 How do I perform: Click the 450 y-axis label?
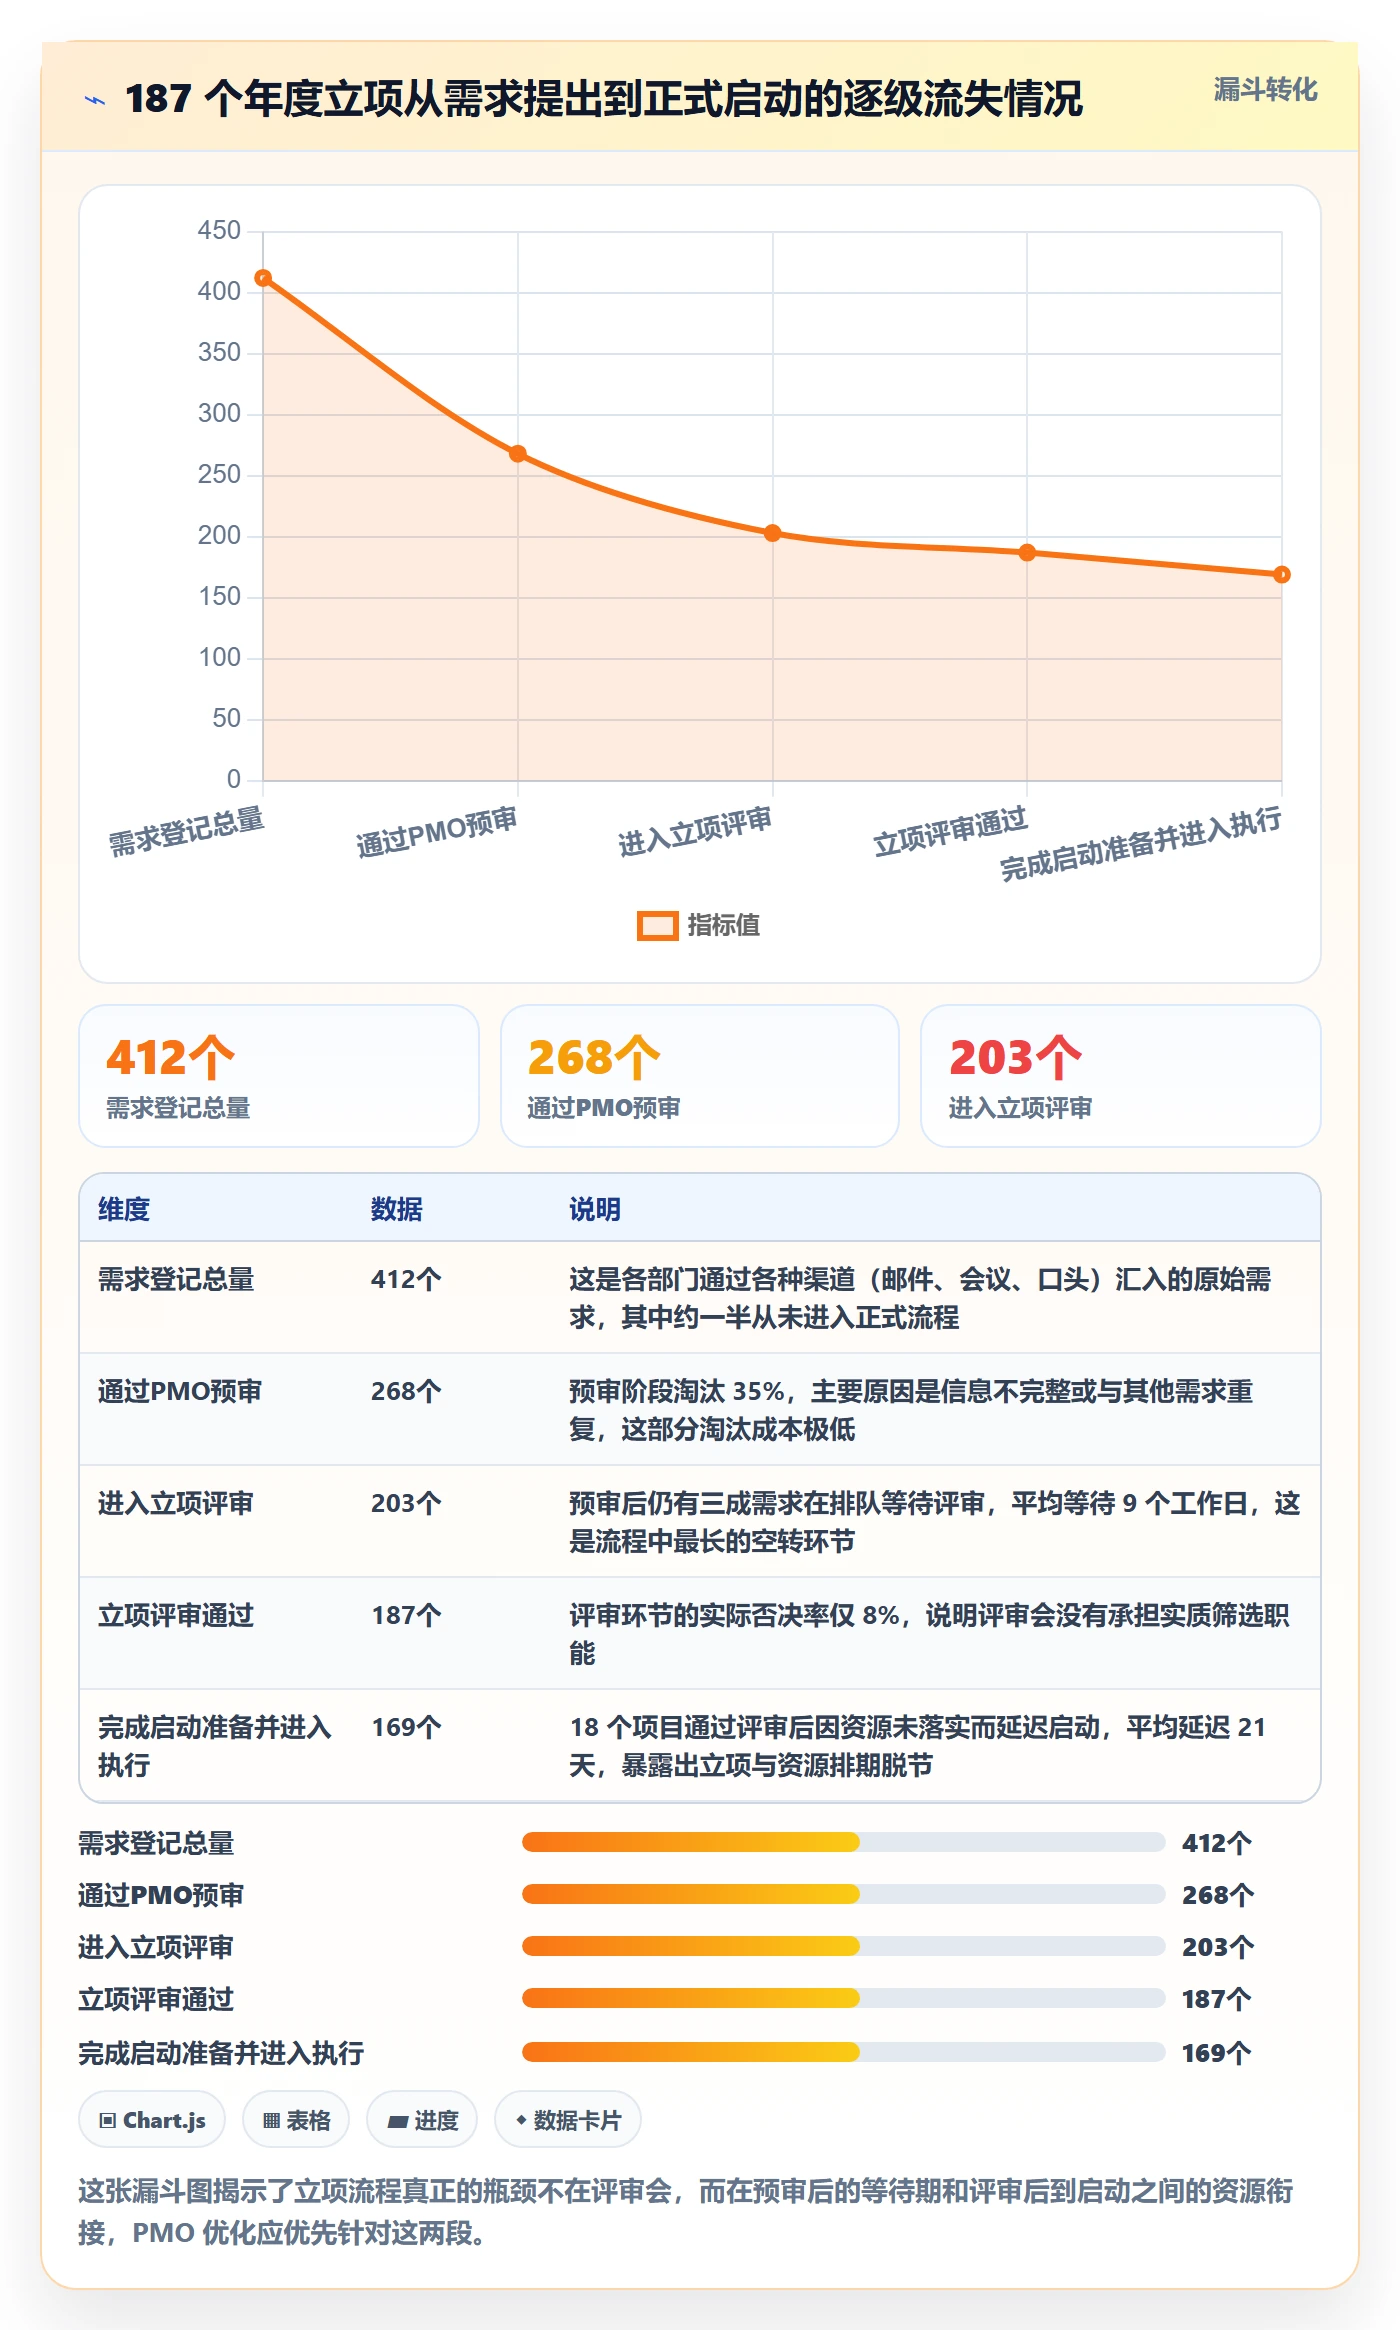click(219, 230)
